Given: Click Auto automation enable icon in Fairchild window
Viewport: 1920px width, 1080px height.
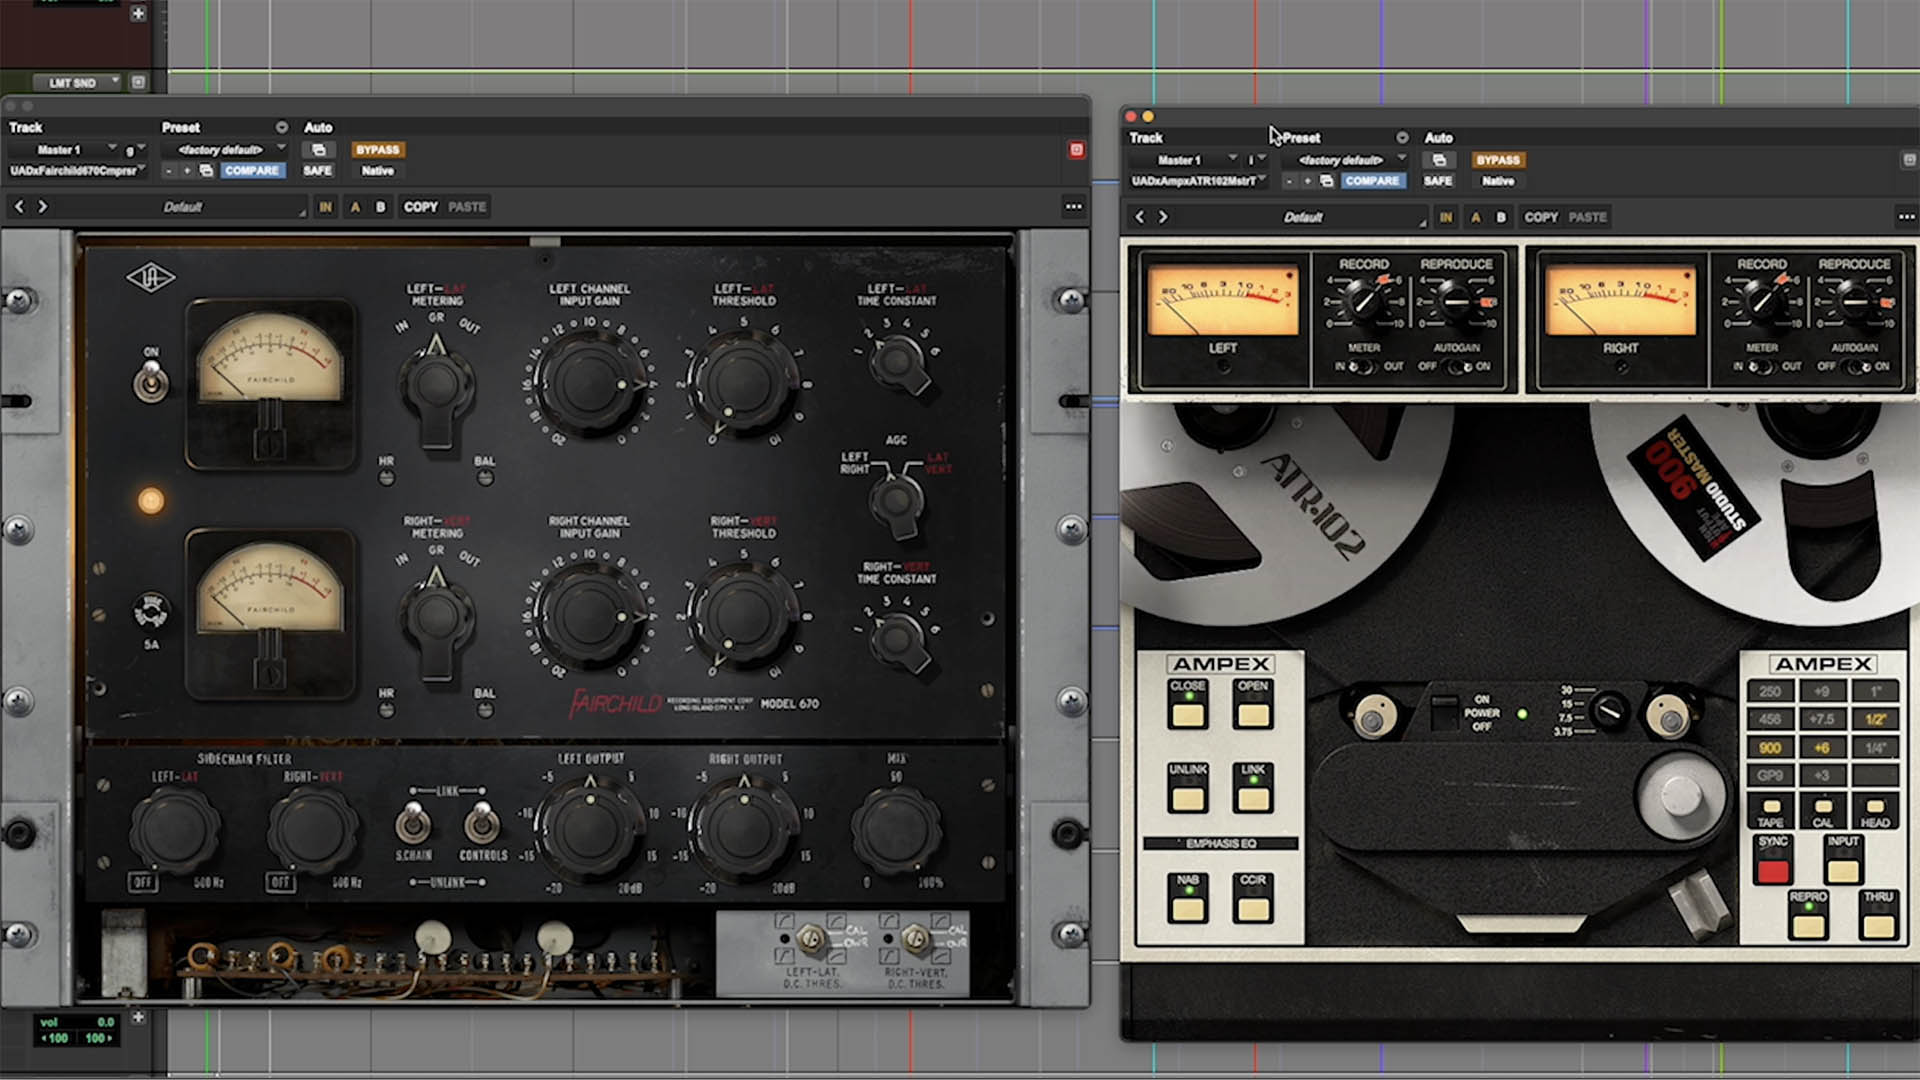Looking at the screenshot, I should pos(318,150).
